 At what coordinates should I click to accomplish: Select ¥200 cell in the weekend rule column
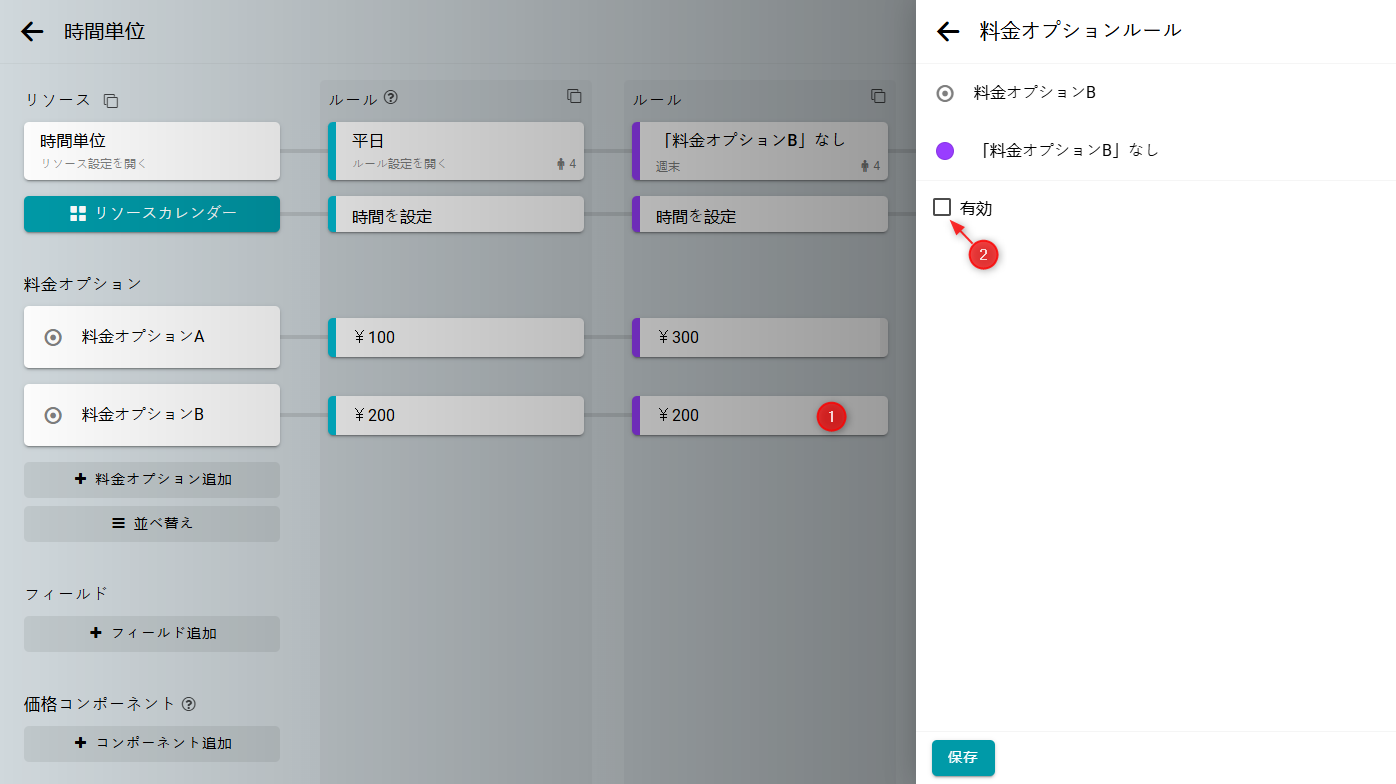tap(760, 415)
